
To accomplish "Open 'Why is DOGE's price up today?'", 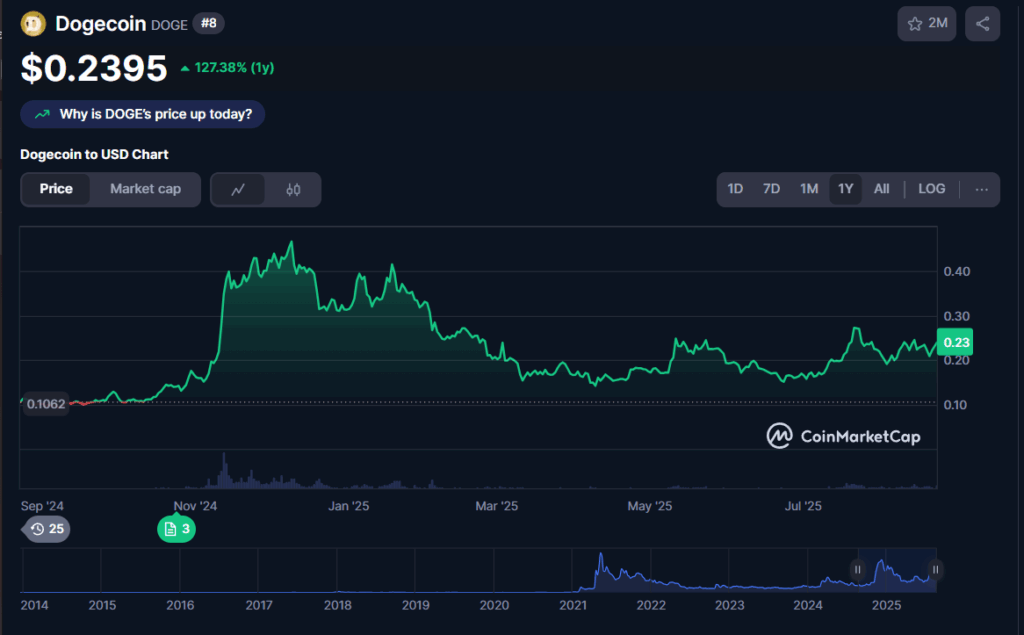I will click(x=142, y=114).
